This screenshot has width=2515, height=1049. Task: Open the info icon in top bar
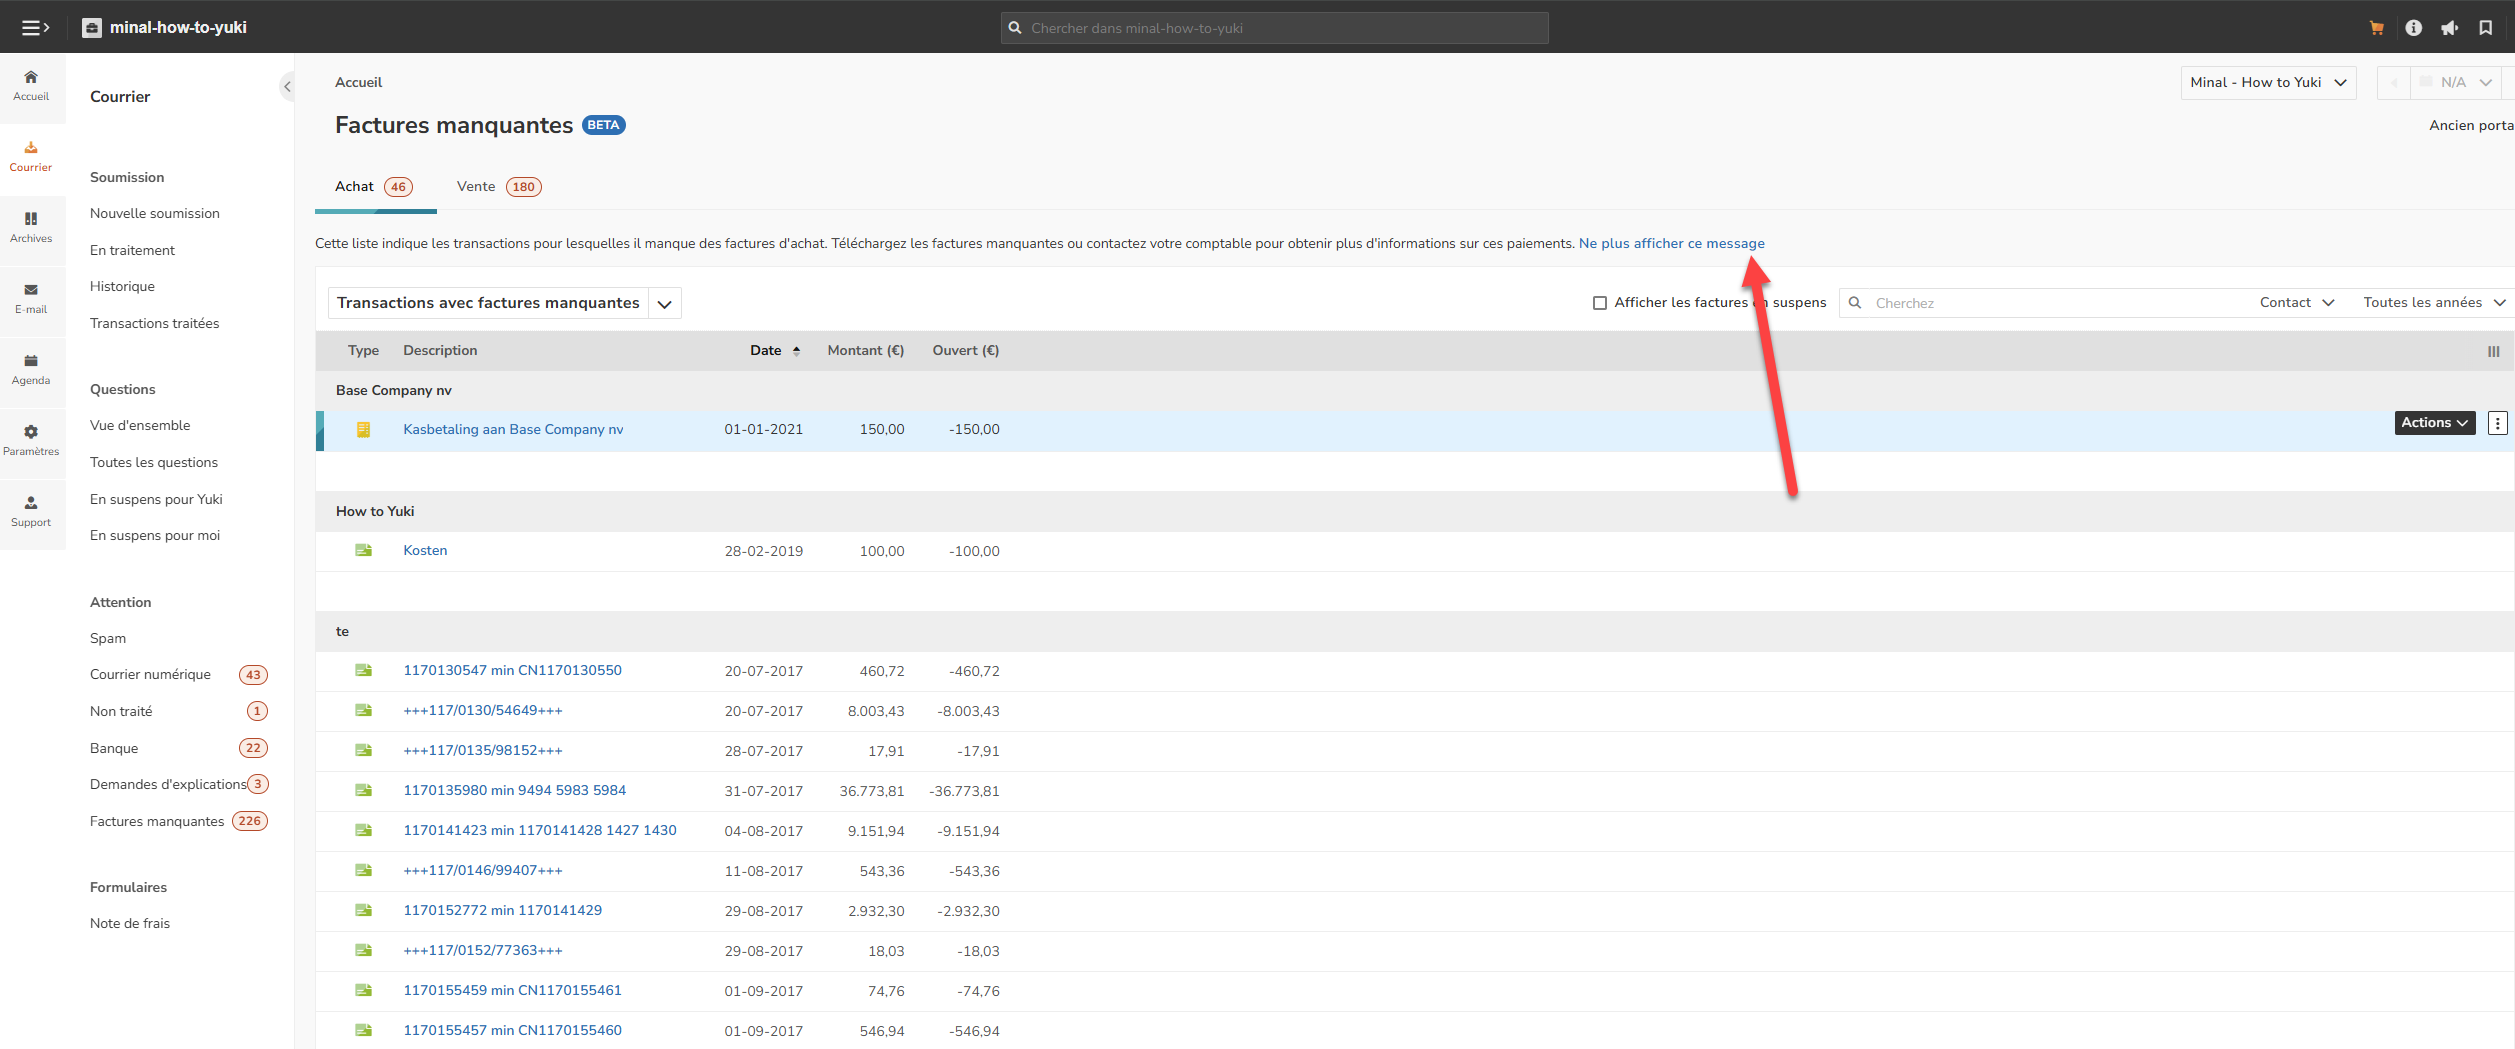2414,28
